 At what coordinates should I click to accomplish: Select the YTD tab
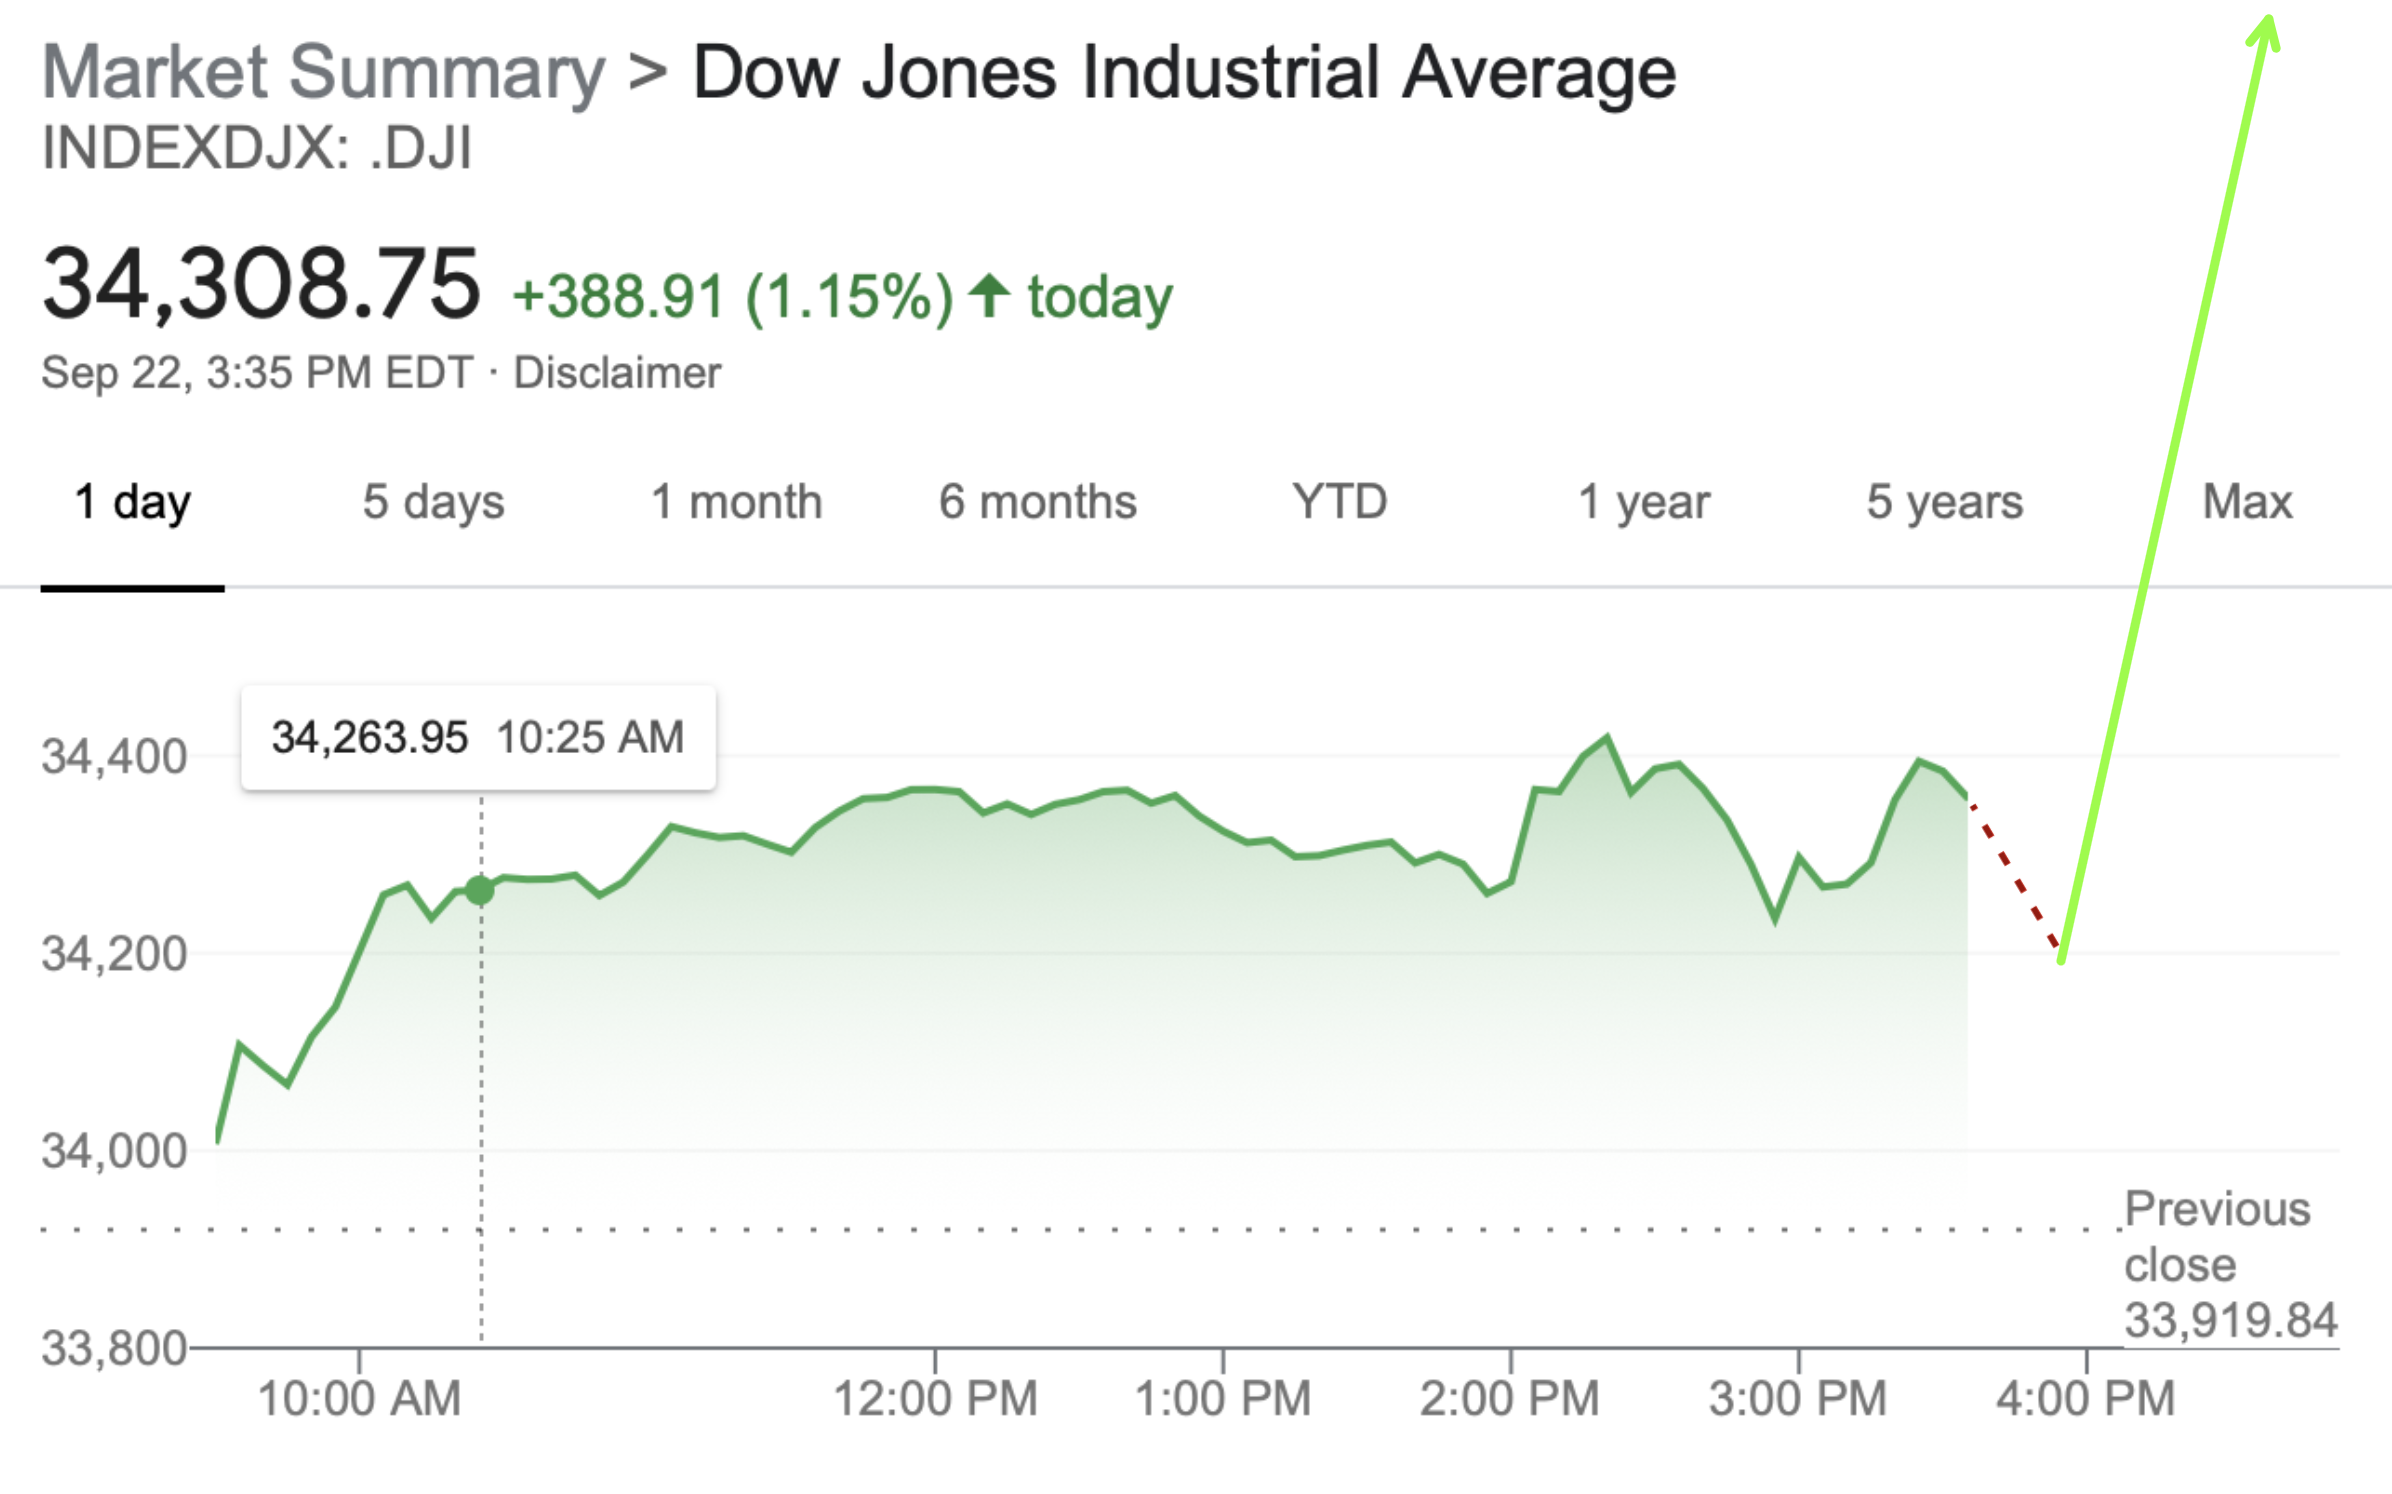(x=1339, y=501)
